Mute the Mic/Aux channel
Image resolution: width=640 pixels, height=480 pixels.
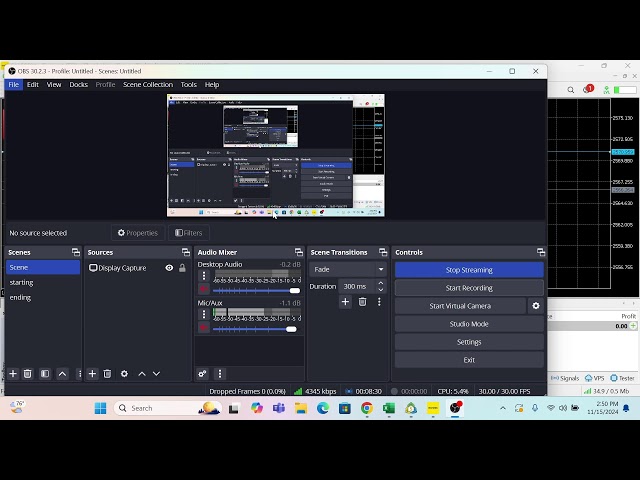click(x=204, y=328)
